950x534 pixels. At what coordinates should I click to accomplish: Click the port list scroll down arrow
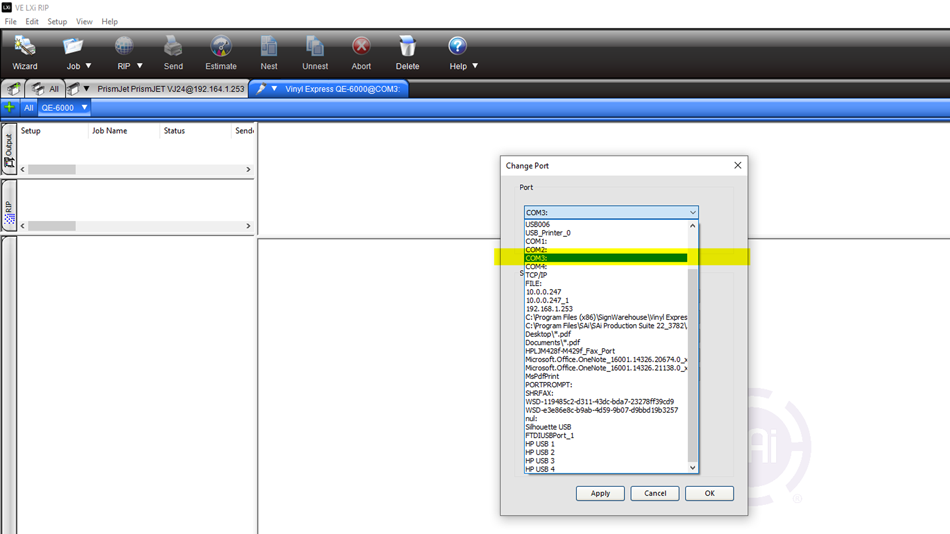click(x=692, y=467)
